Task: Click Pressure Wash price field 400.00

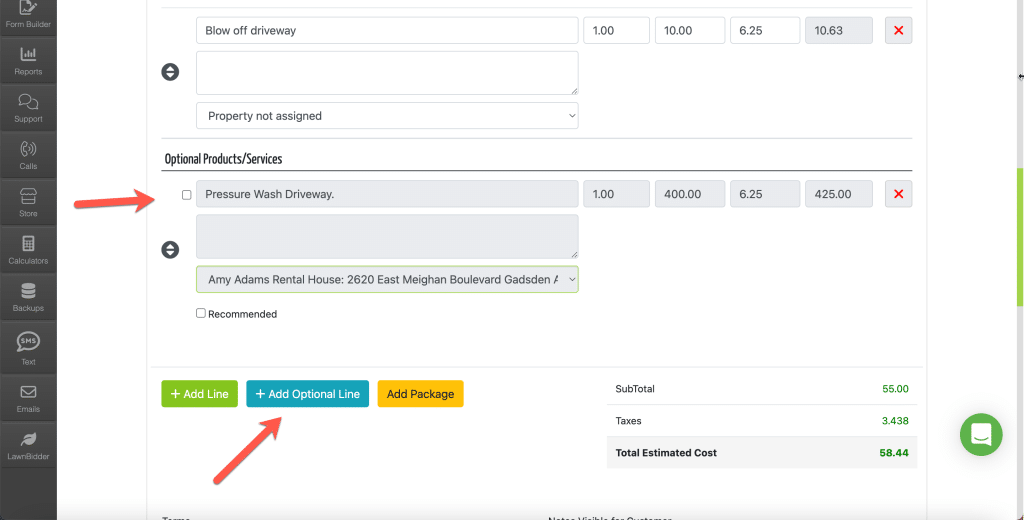Action: click(x=690, y=194)
